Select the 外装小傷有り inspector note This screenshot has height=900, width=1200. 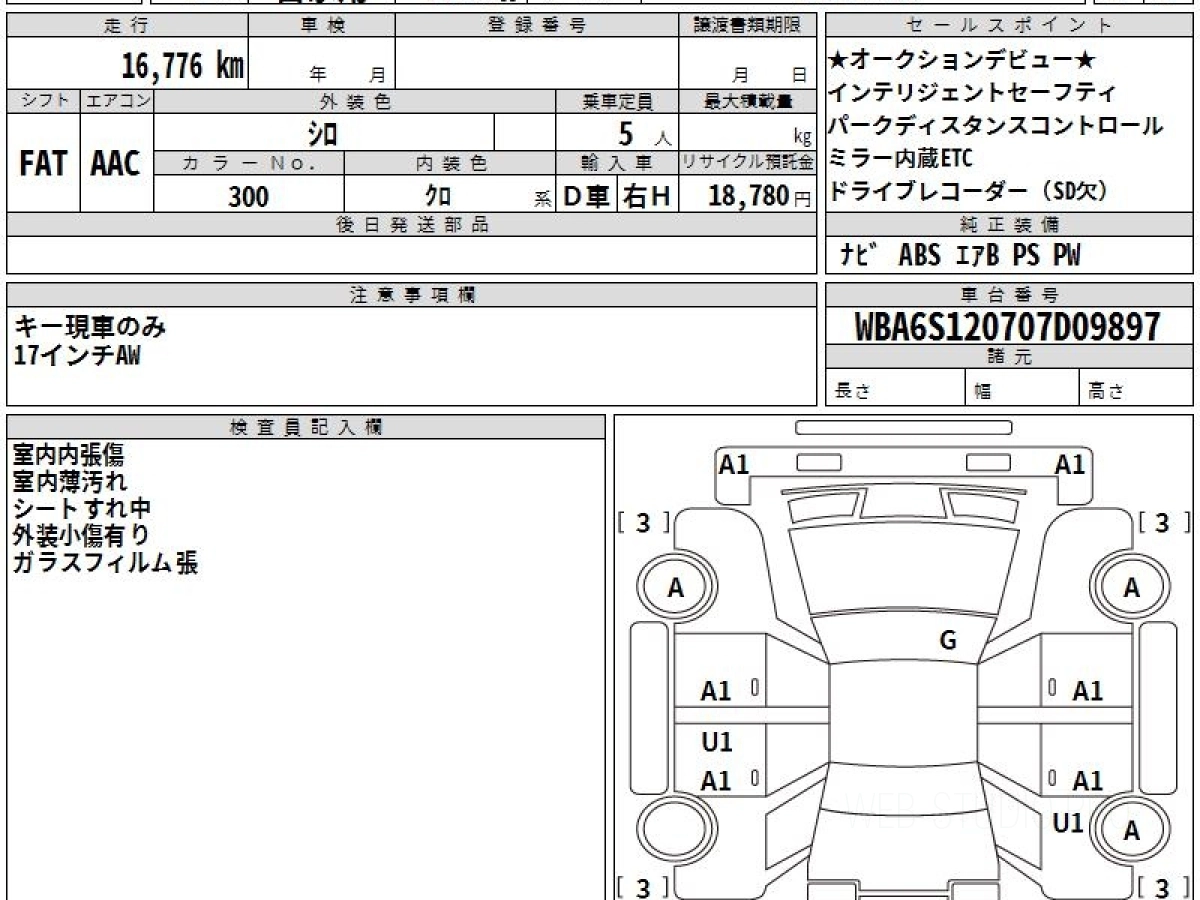click(82, 536)
